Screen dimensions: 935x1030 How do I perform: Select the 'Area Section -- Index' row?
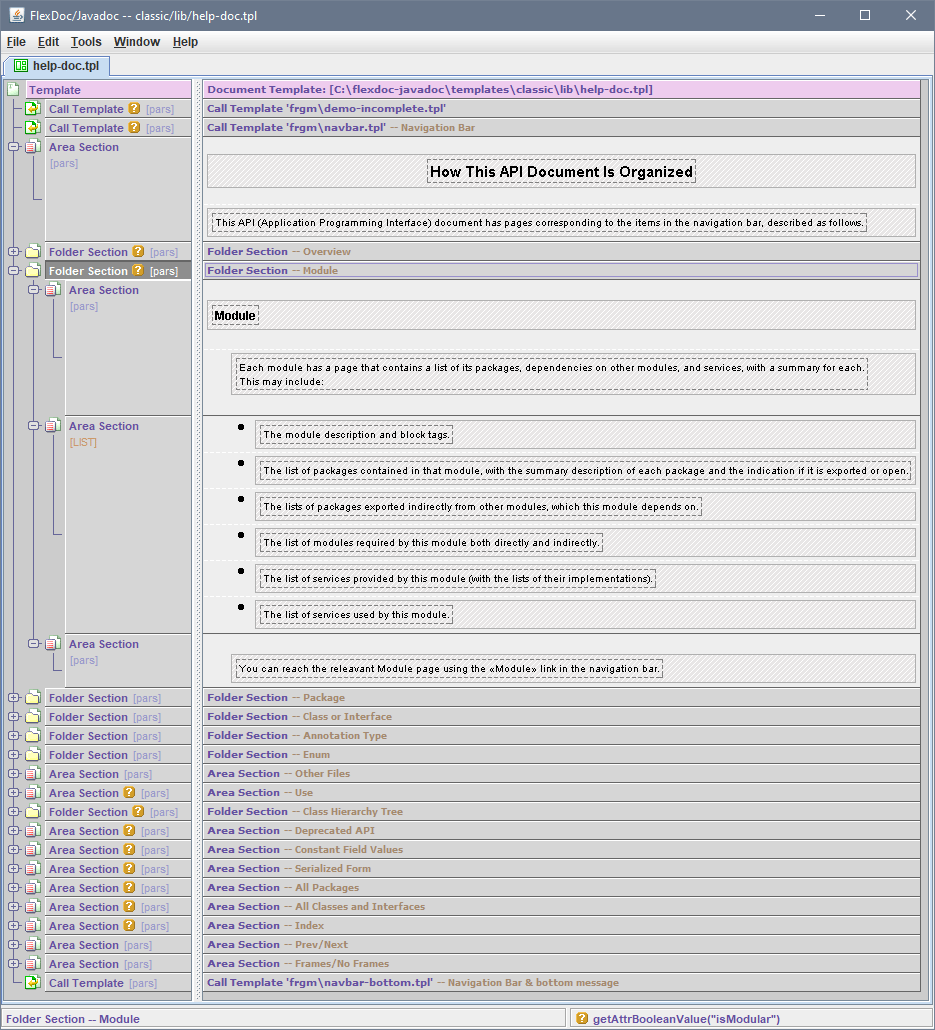click(560, 926)
